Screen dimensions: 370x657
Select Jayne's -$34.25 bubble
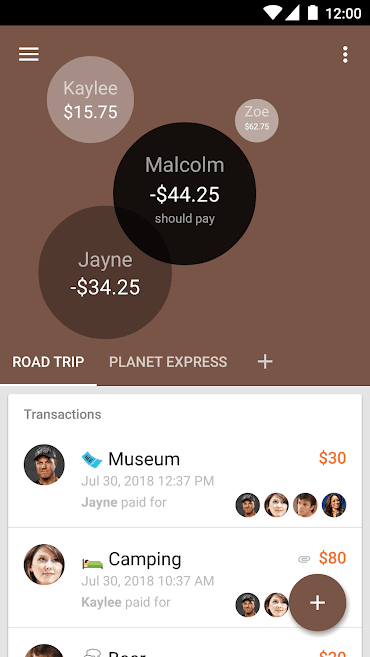point(105,272)
